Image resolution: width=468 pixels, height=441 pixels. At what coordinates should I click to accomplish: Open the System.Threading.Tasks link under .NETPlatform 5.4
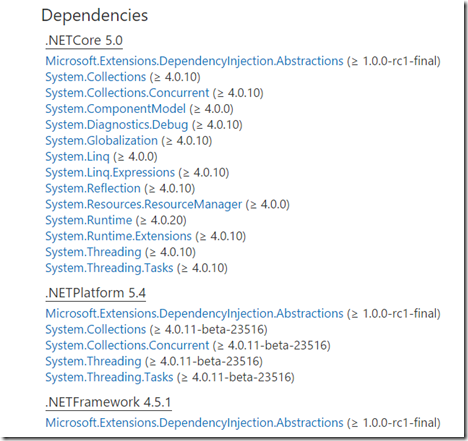tap(109, 377)
